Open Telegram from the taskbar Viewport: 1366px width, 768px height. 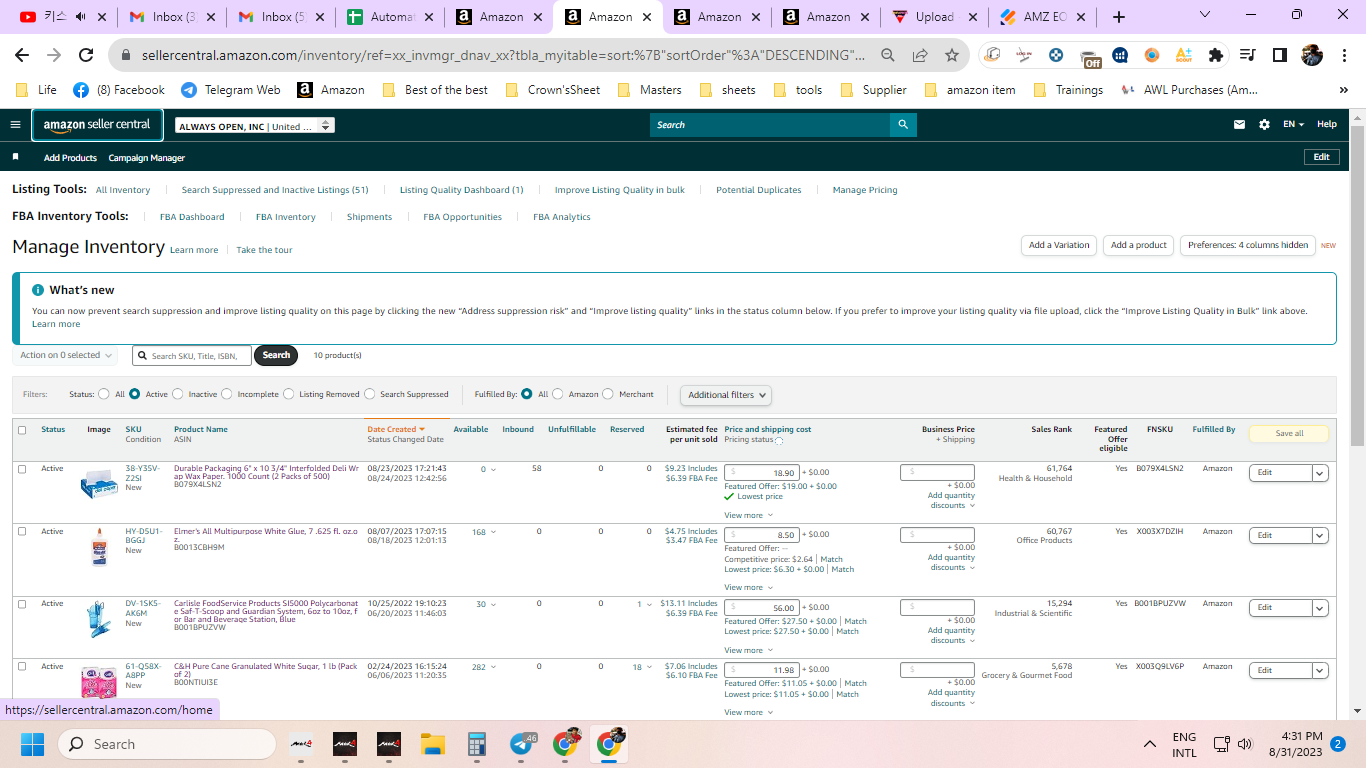(521, 744)
